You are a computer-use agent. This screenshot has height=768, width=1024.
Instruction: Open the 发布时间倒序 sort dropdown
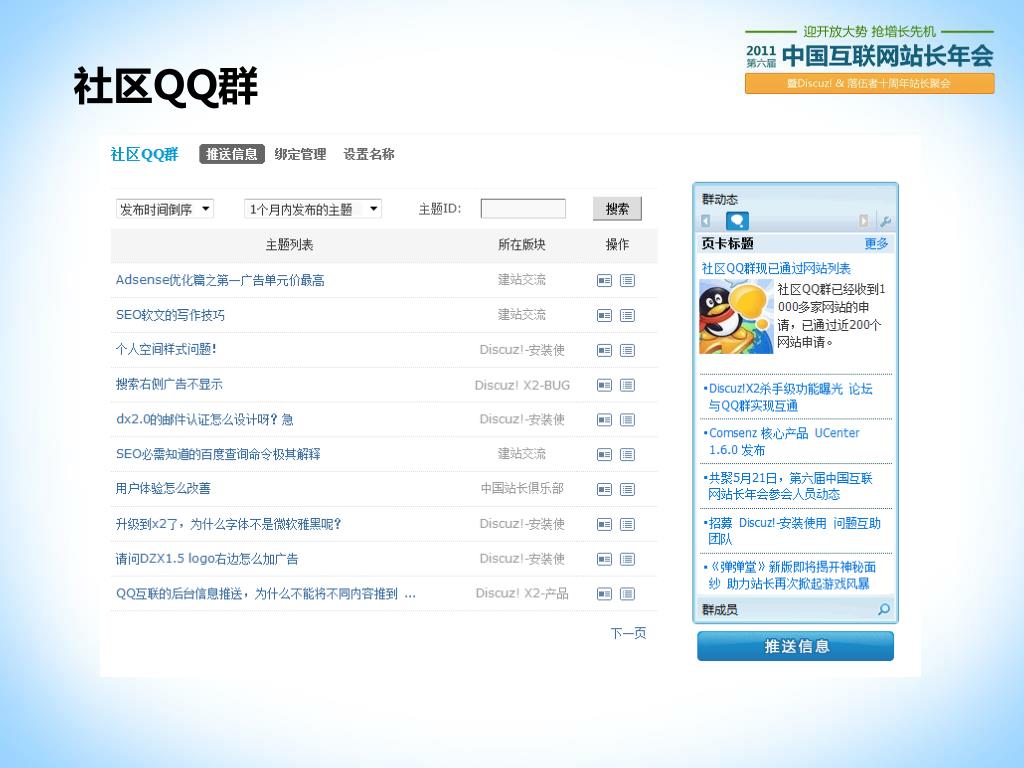[x=165, y=209]
